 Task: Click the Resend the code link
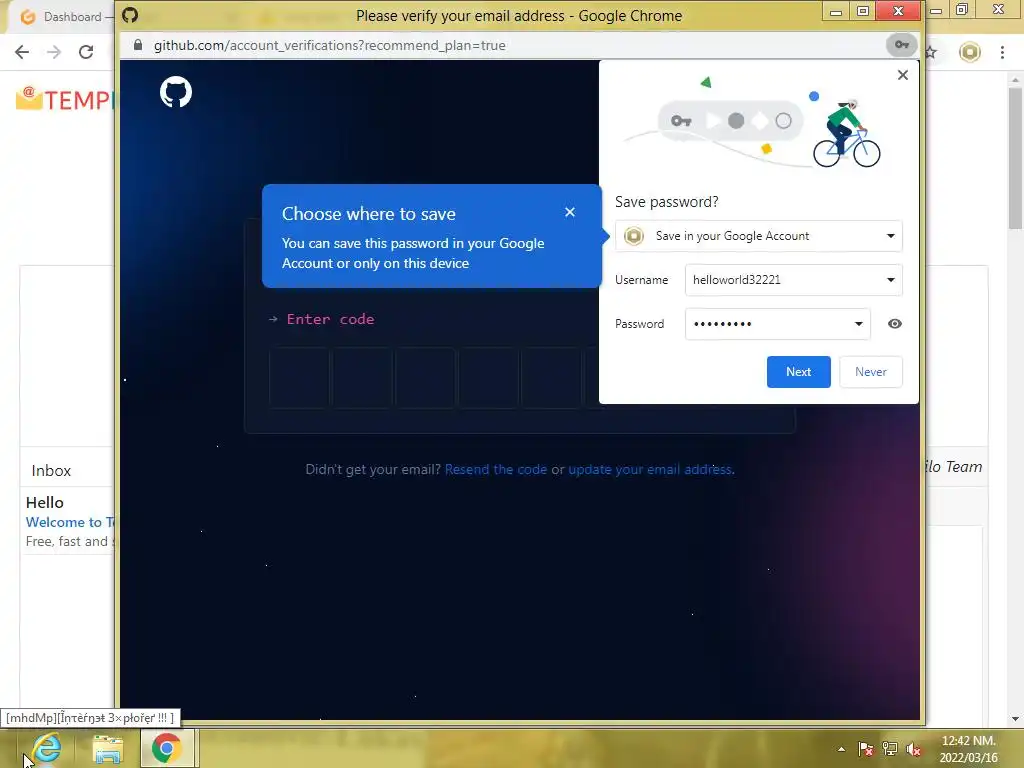496,470
